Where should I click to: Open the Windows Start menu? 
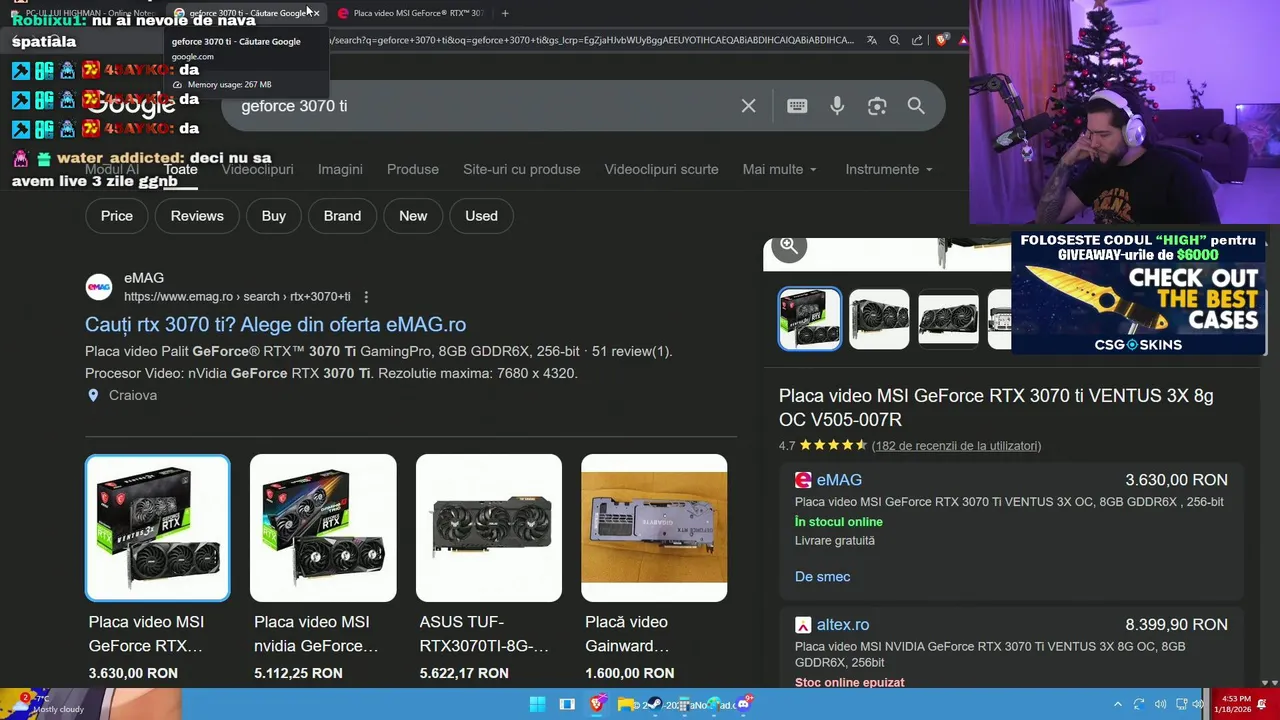coord(537,704)
